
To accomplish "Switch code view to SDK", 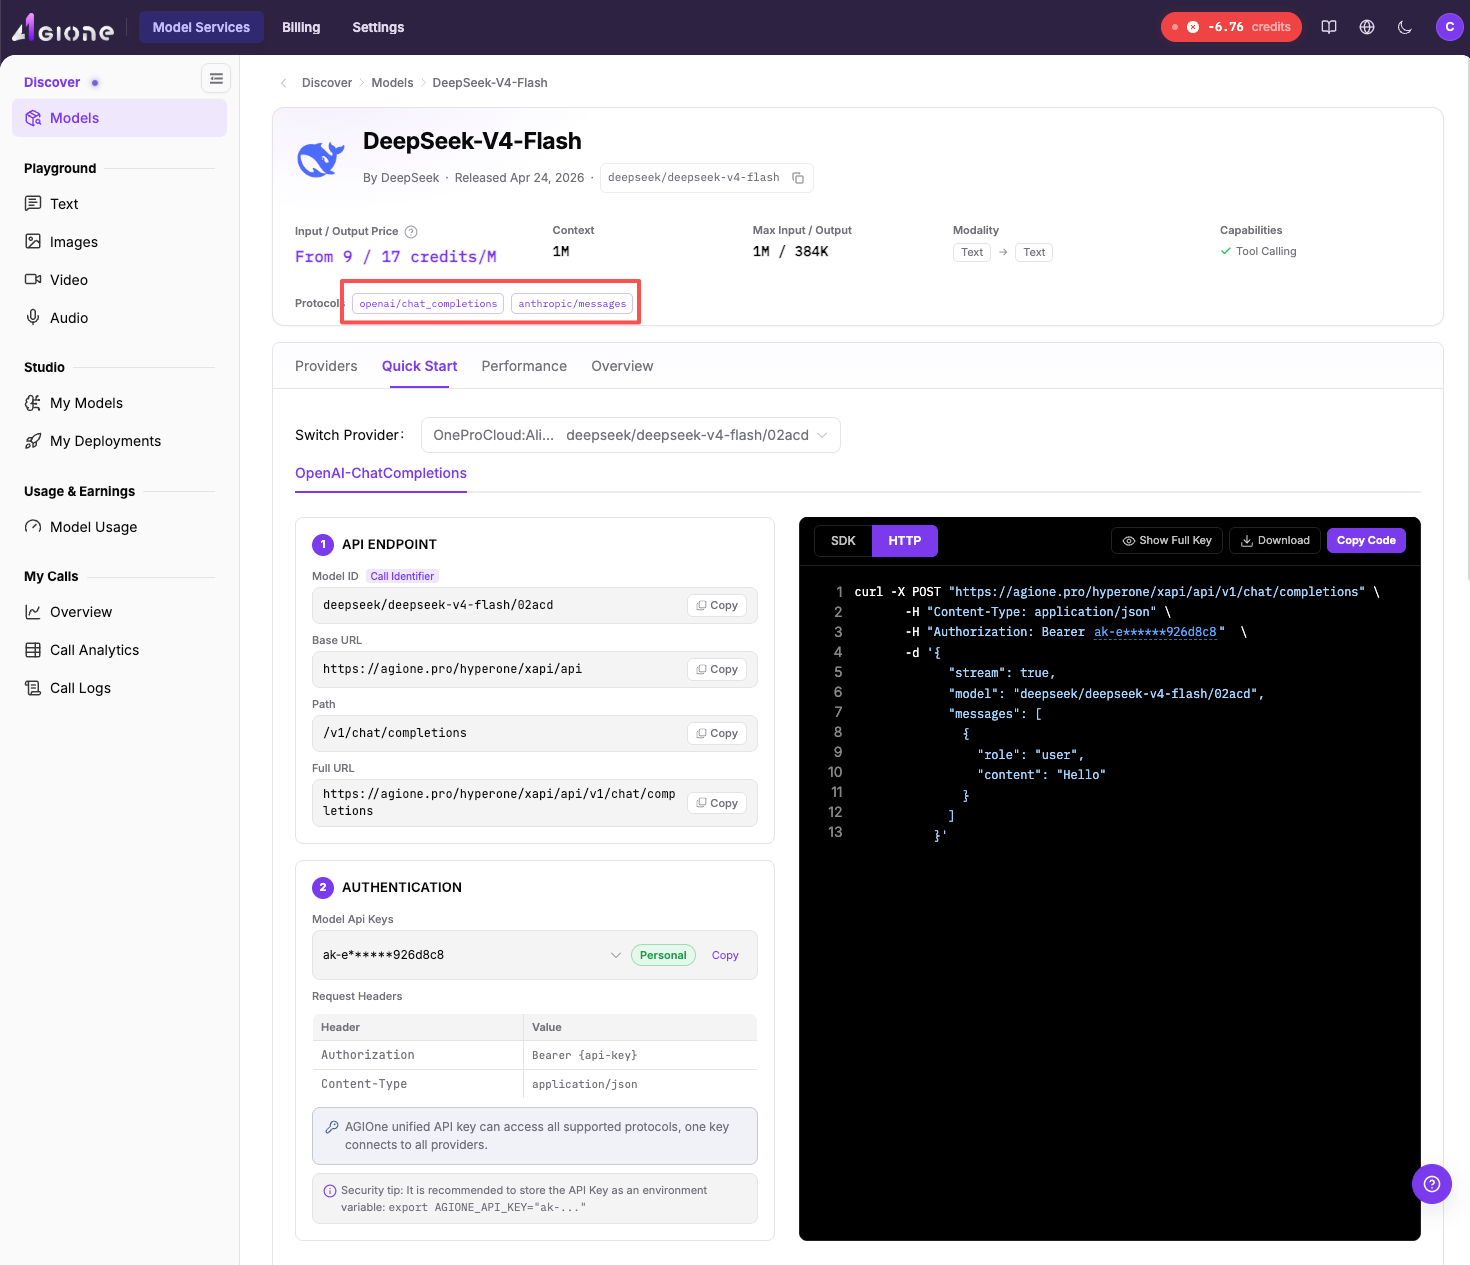I will pyautogui.click(x=843, y=541).
